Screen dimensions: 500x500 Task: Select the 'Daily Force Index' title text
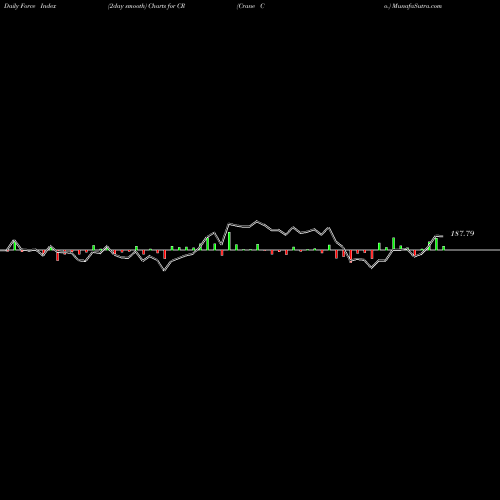pos(30,6)
